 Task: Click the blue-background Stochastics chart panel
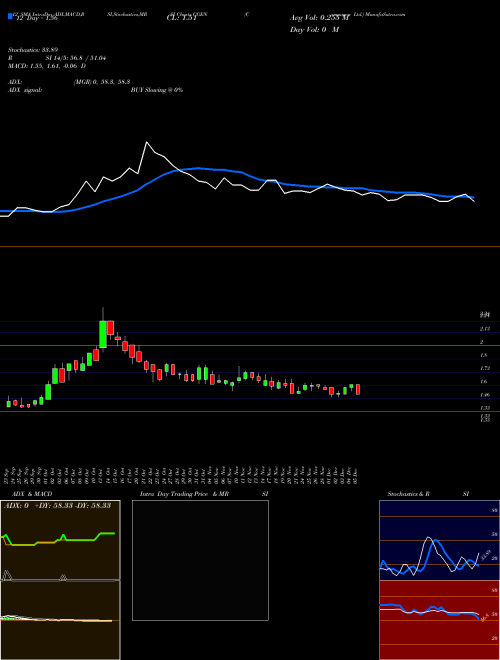pyautogui.click(x=439, y=540)
